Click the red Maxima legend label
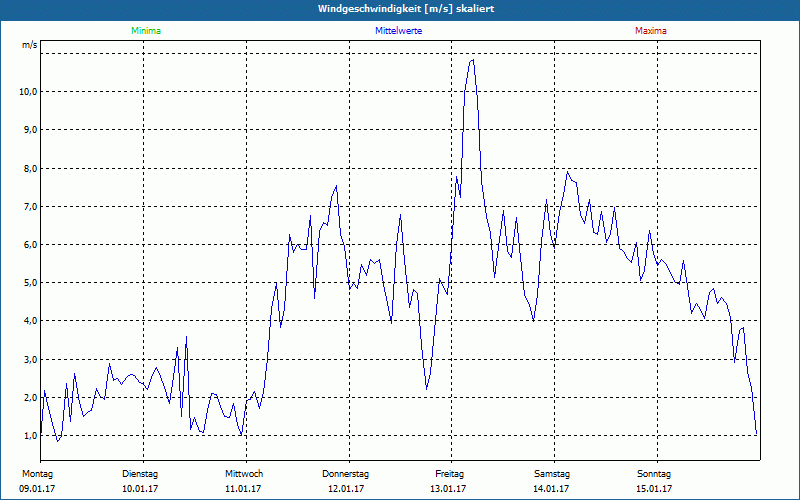Viewport: 800px width, 500px height. click(651, 31)
